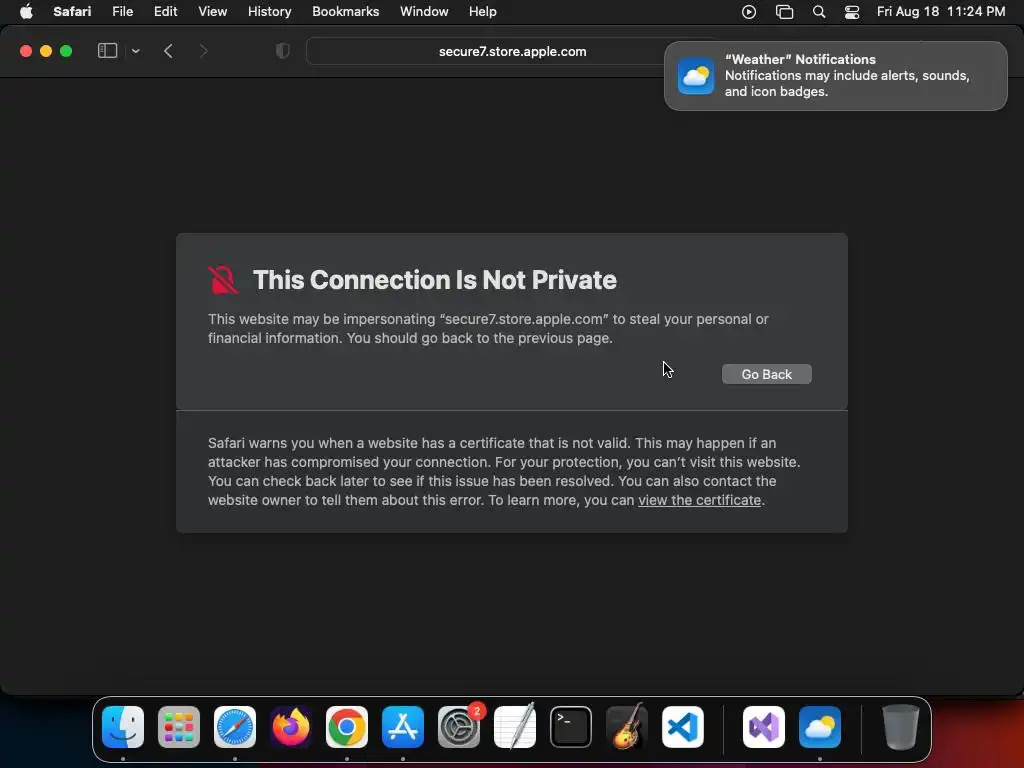Open Safari from the Dock
The width and height of the screenshot is (1024, 768).
[x=235, y=726]
